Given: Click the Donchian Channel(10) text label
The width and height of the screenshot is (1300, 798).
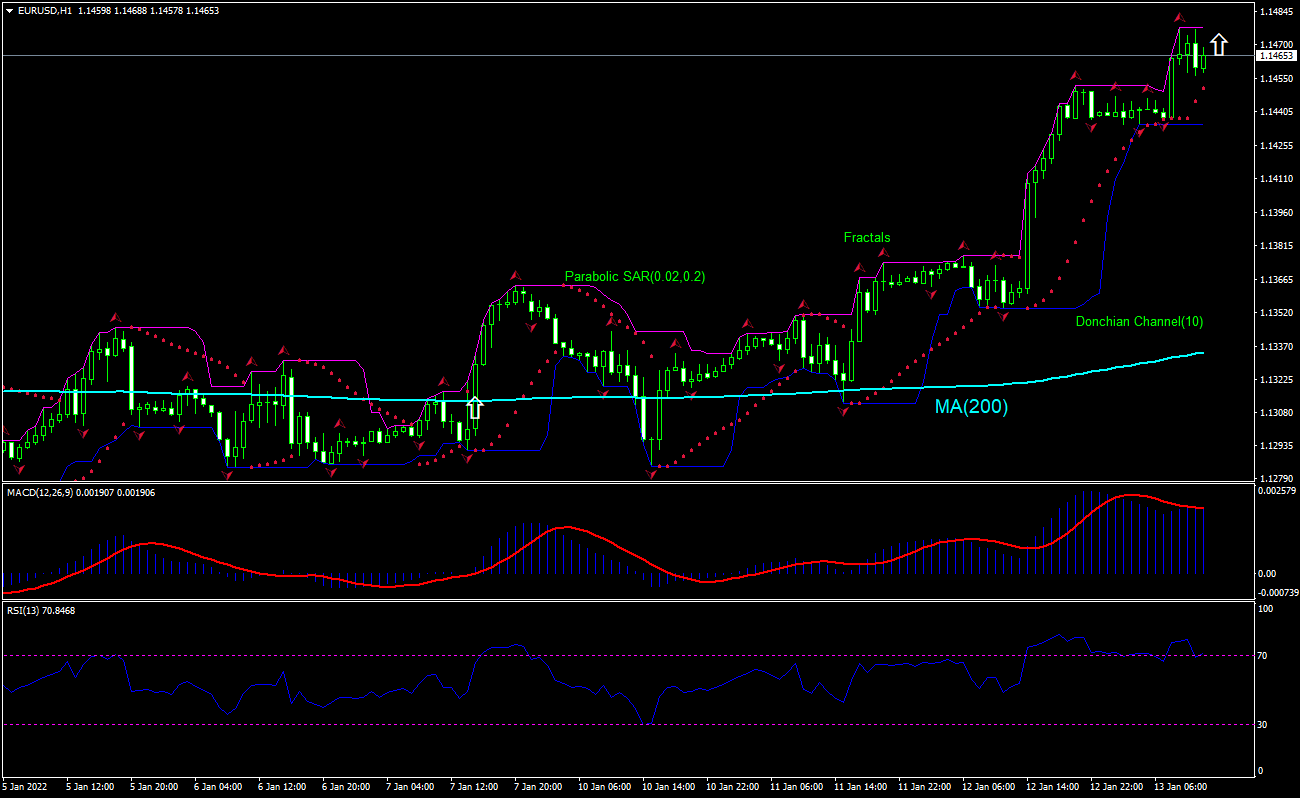Looking at the screenshot, I should pos(1139,322).
